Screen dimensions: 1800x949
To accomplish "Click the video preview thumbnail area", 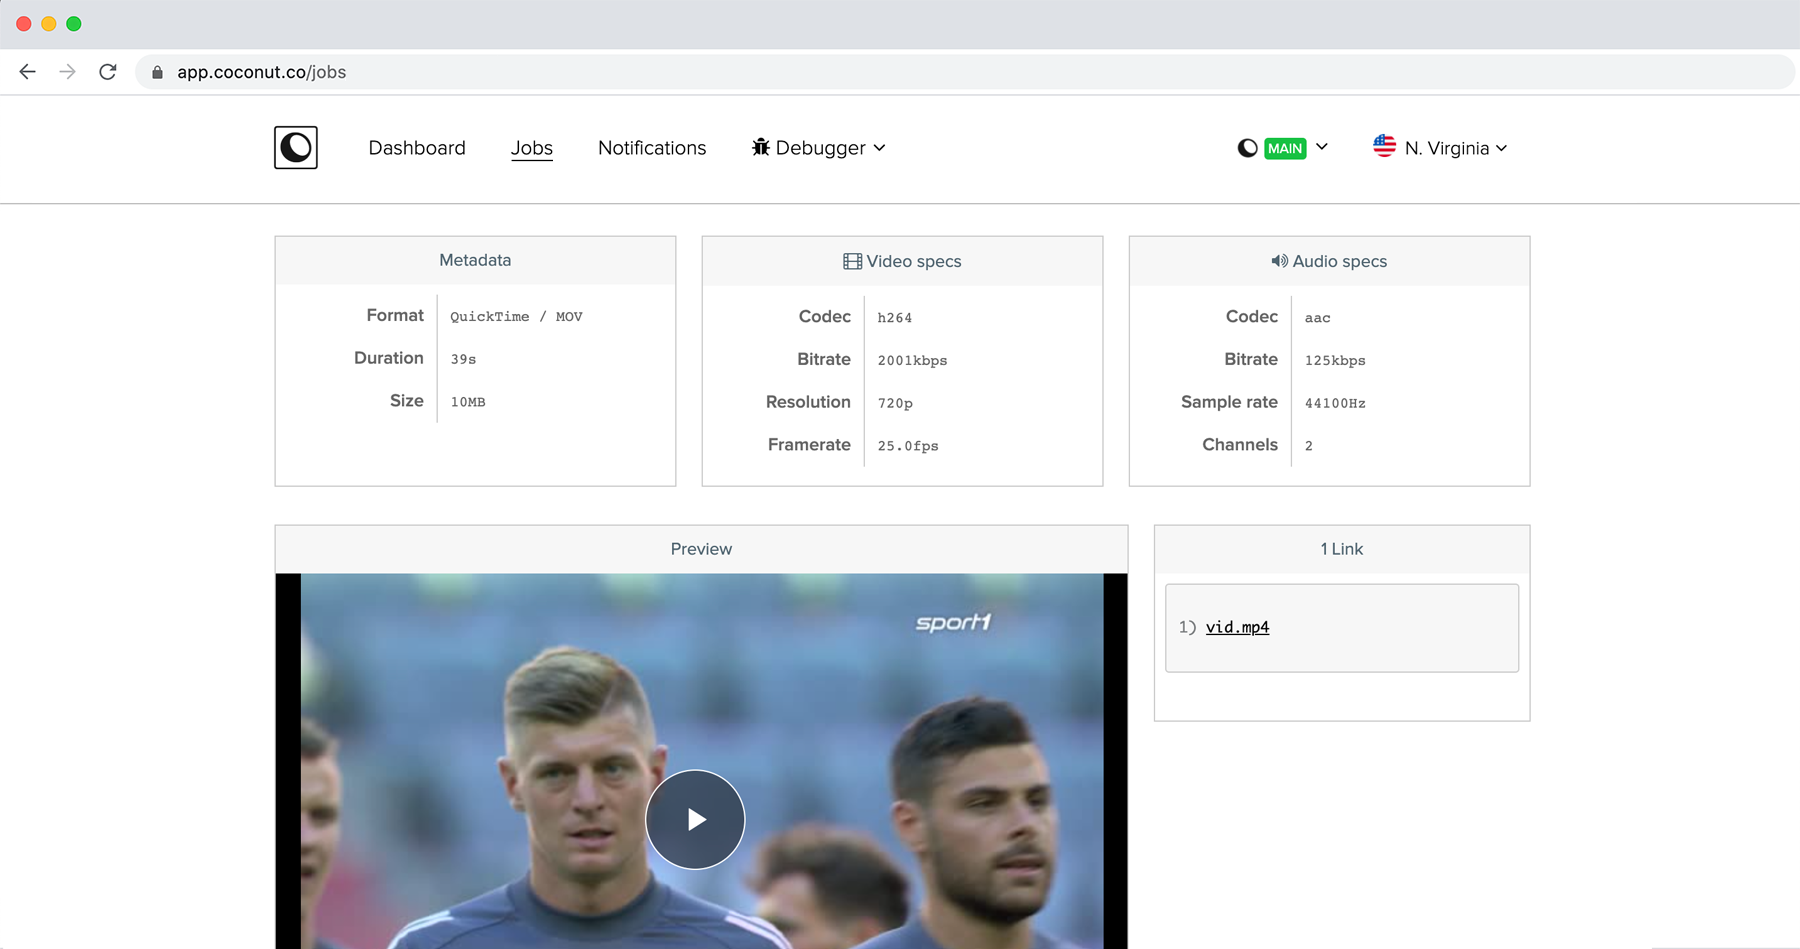I will pyautogui.click(x=700, y=760).
